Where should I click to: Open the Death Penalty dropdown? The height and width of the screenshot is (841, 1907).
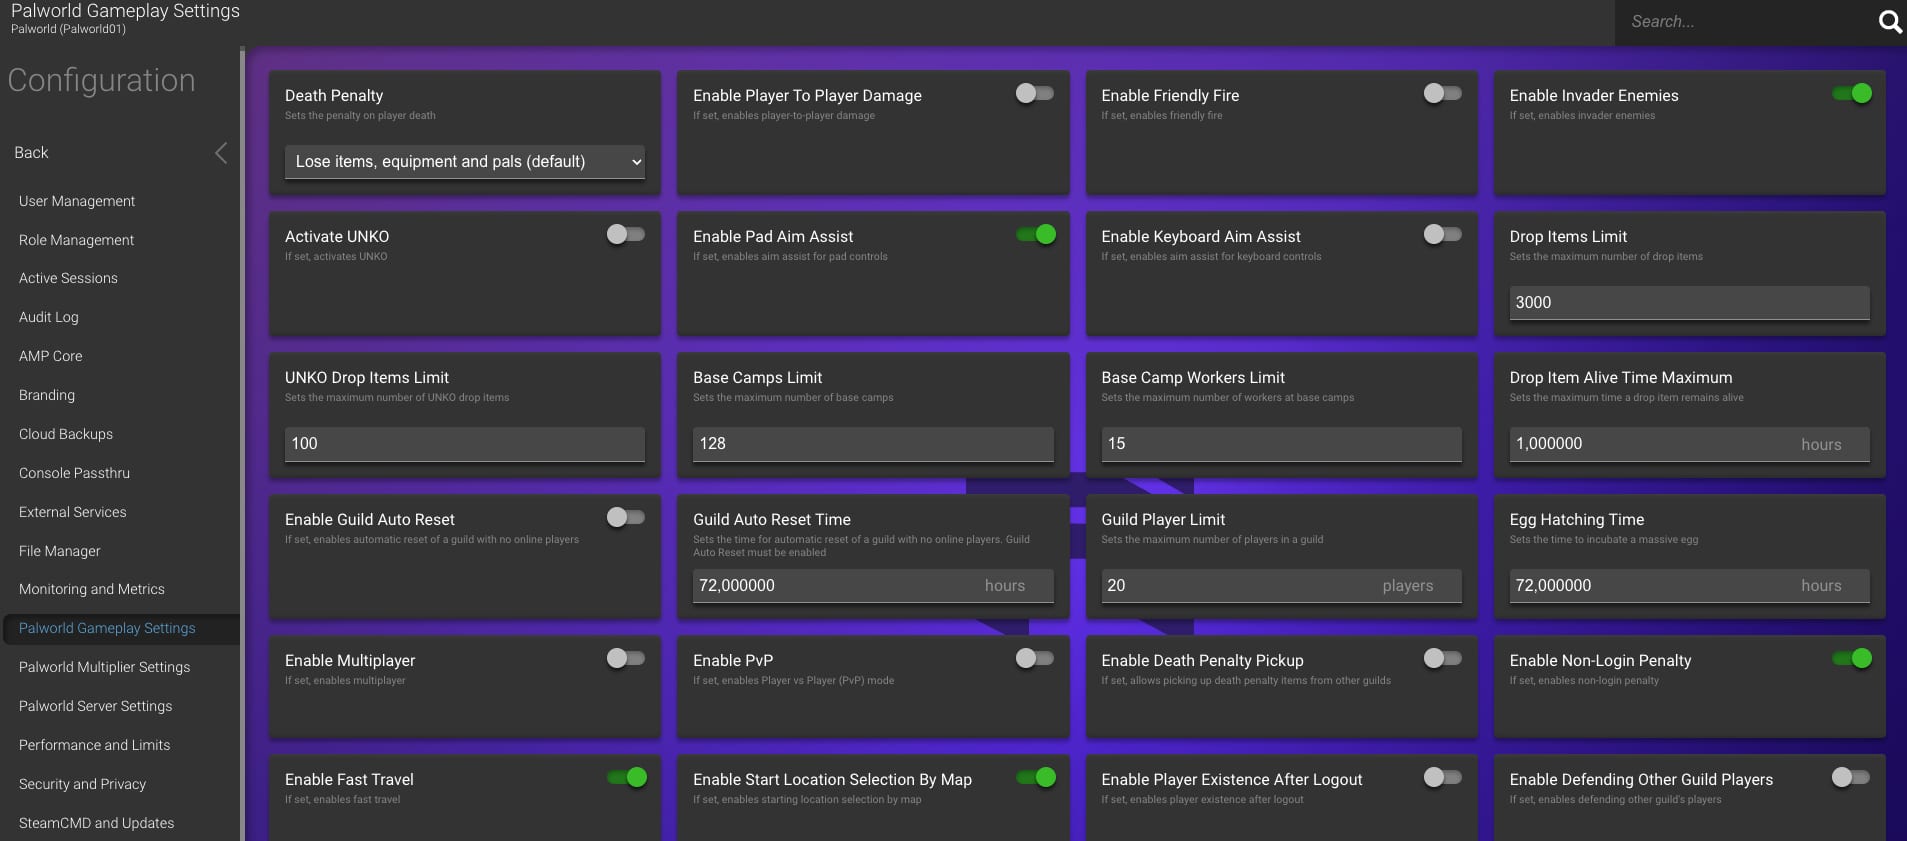point(465,162)
